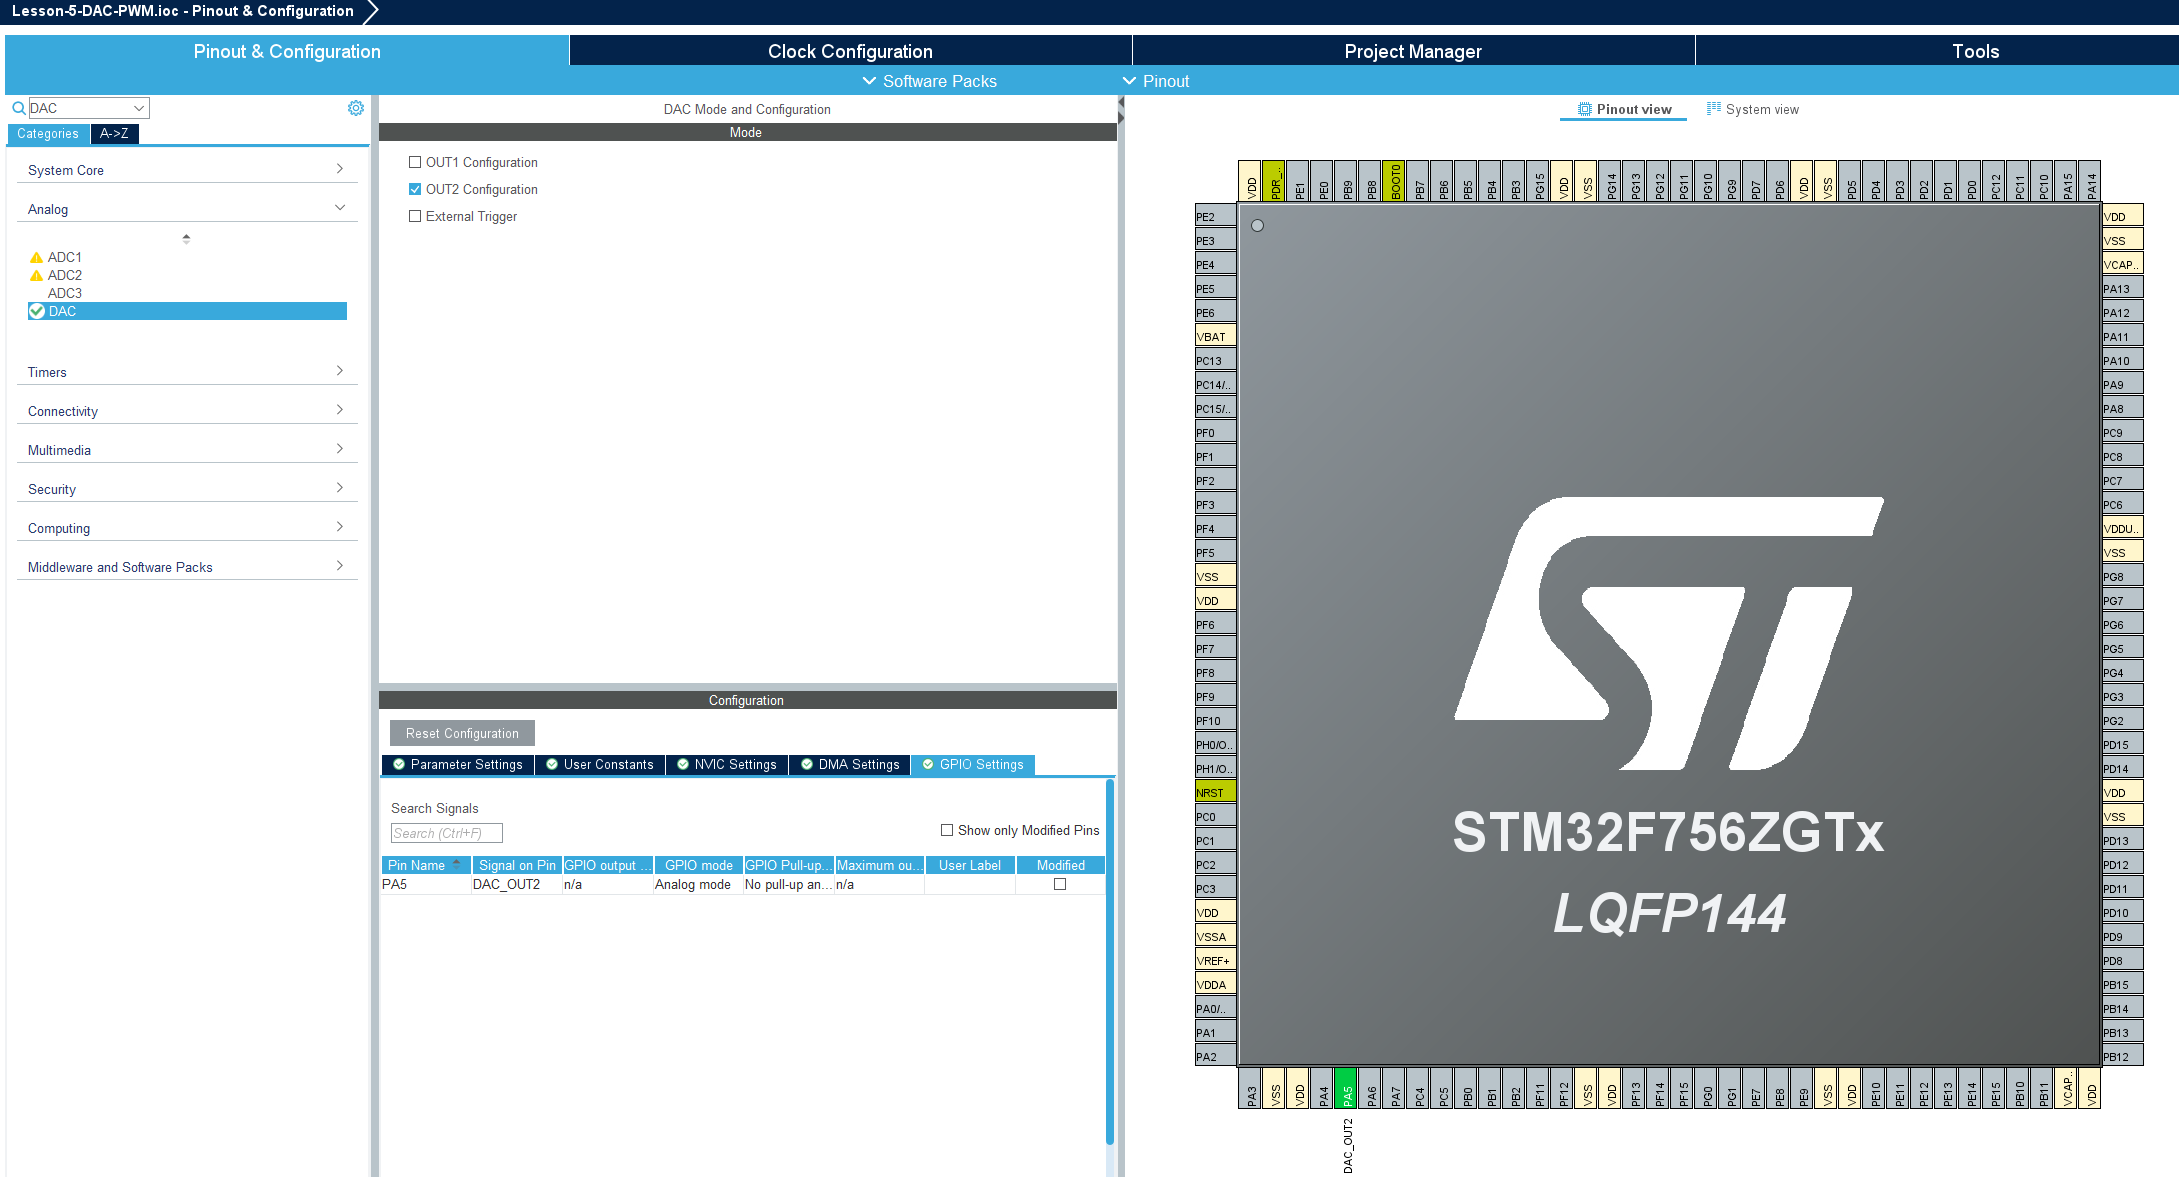The width and height of the screenshot is (2179, 1177).
Task: Expand the Computing category
Action: pos(187,528)
